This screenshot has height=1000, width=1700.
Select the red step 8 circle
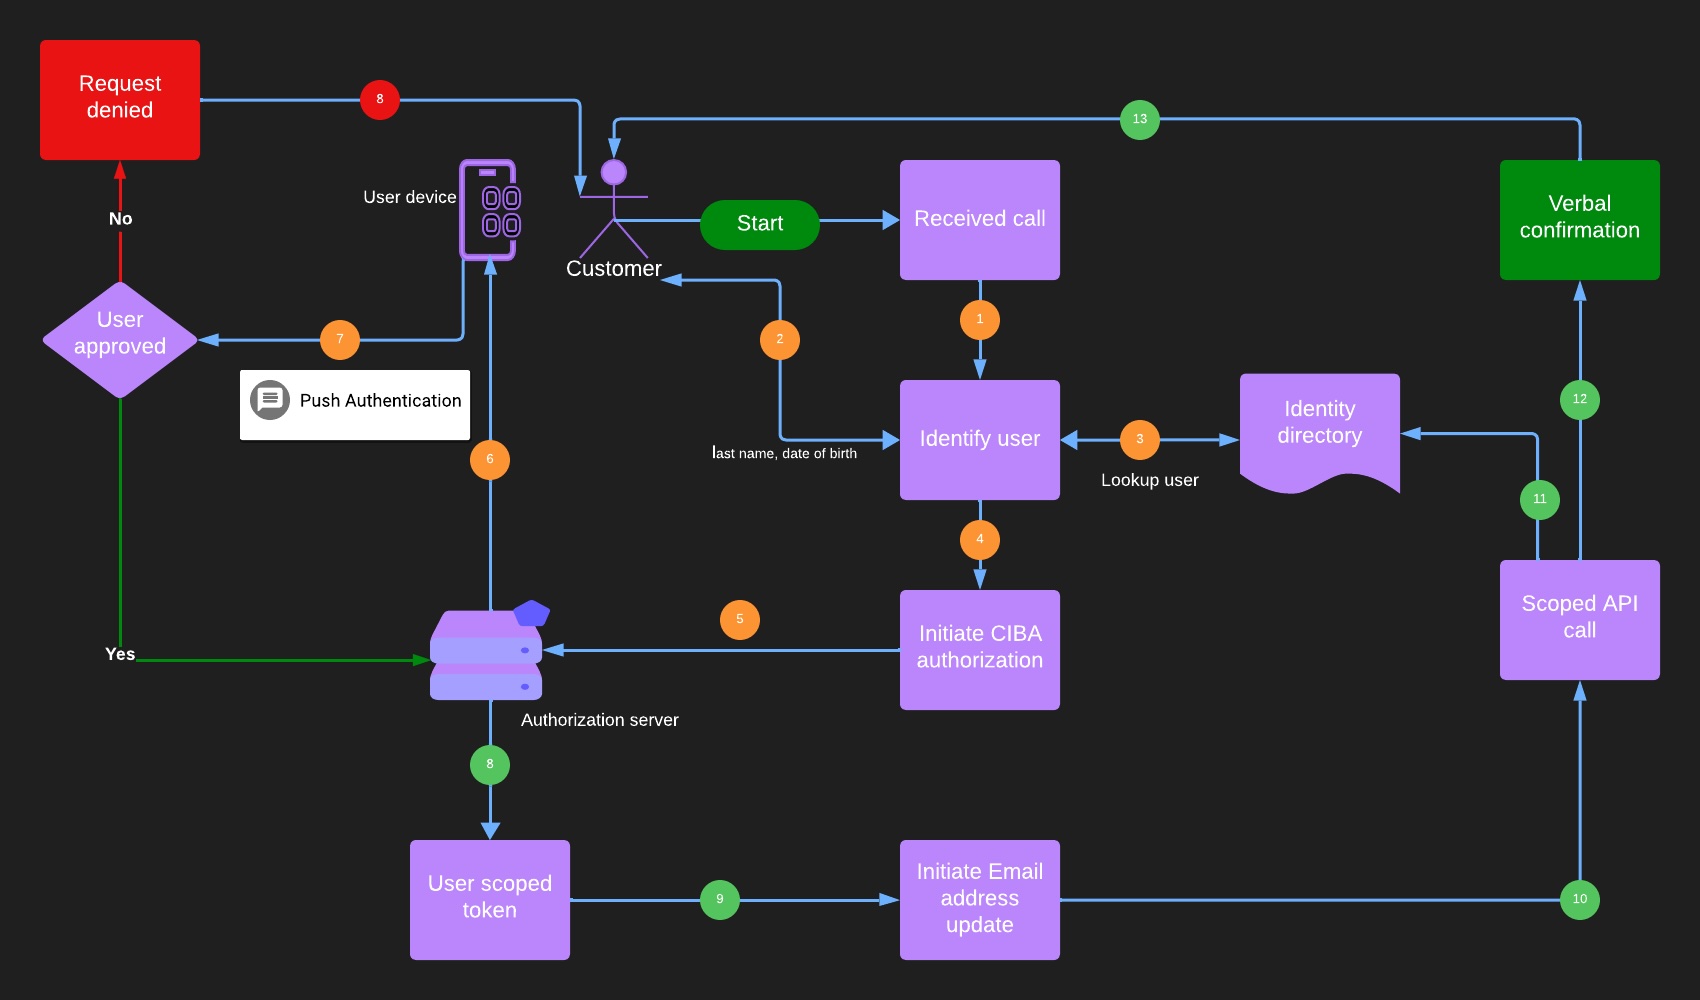pyautogui.click(x=380, y=99)
